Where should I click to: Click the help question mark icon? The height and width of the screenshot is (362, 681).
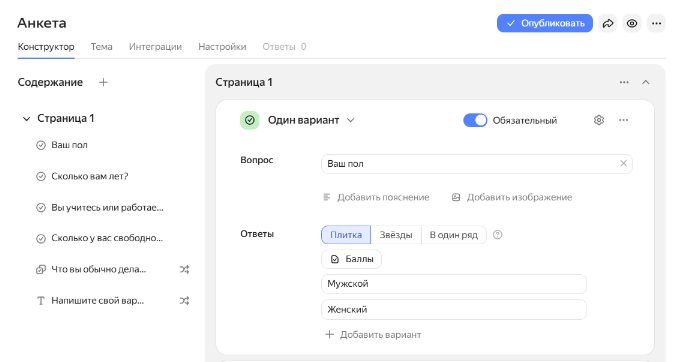pyautogui.click(x=498, y=235)
